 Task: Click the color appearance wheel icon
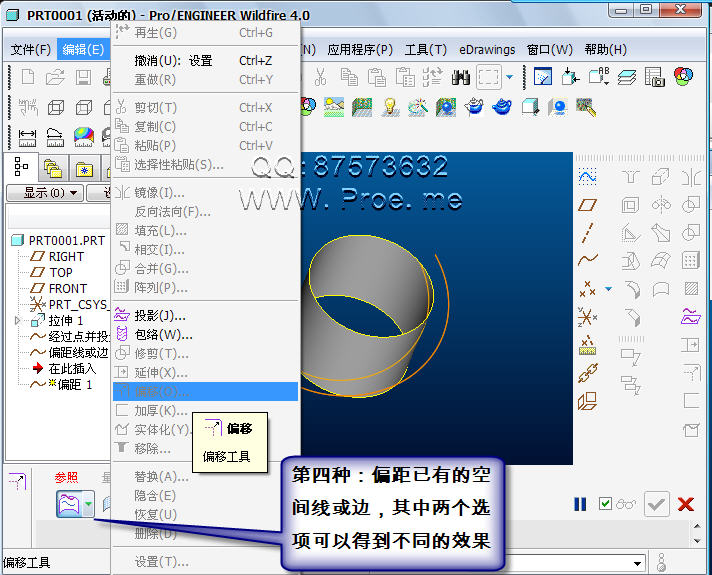[683, 76]
